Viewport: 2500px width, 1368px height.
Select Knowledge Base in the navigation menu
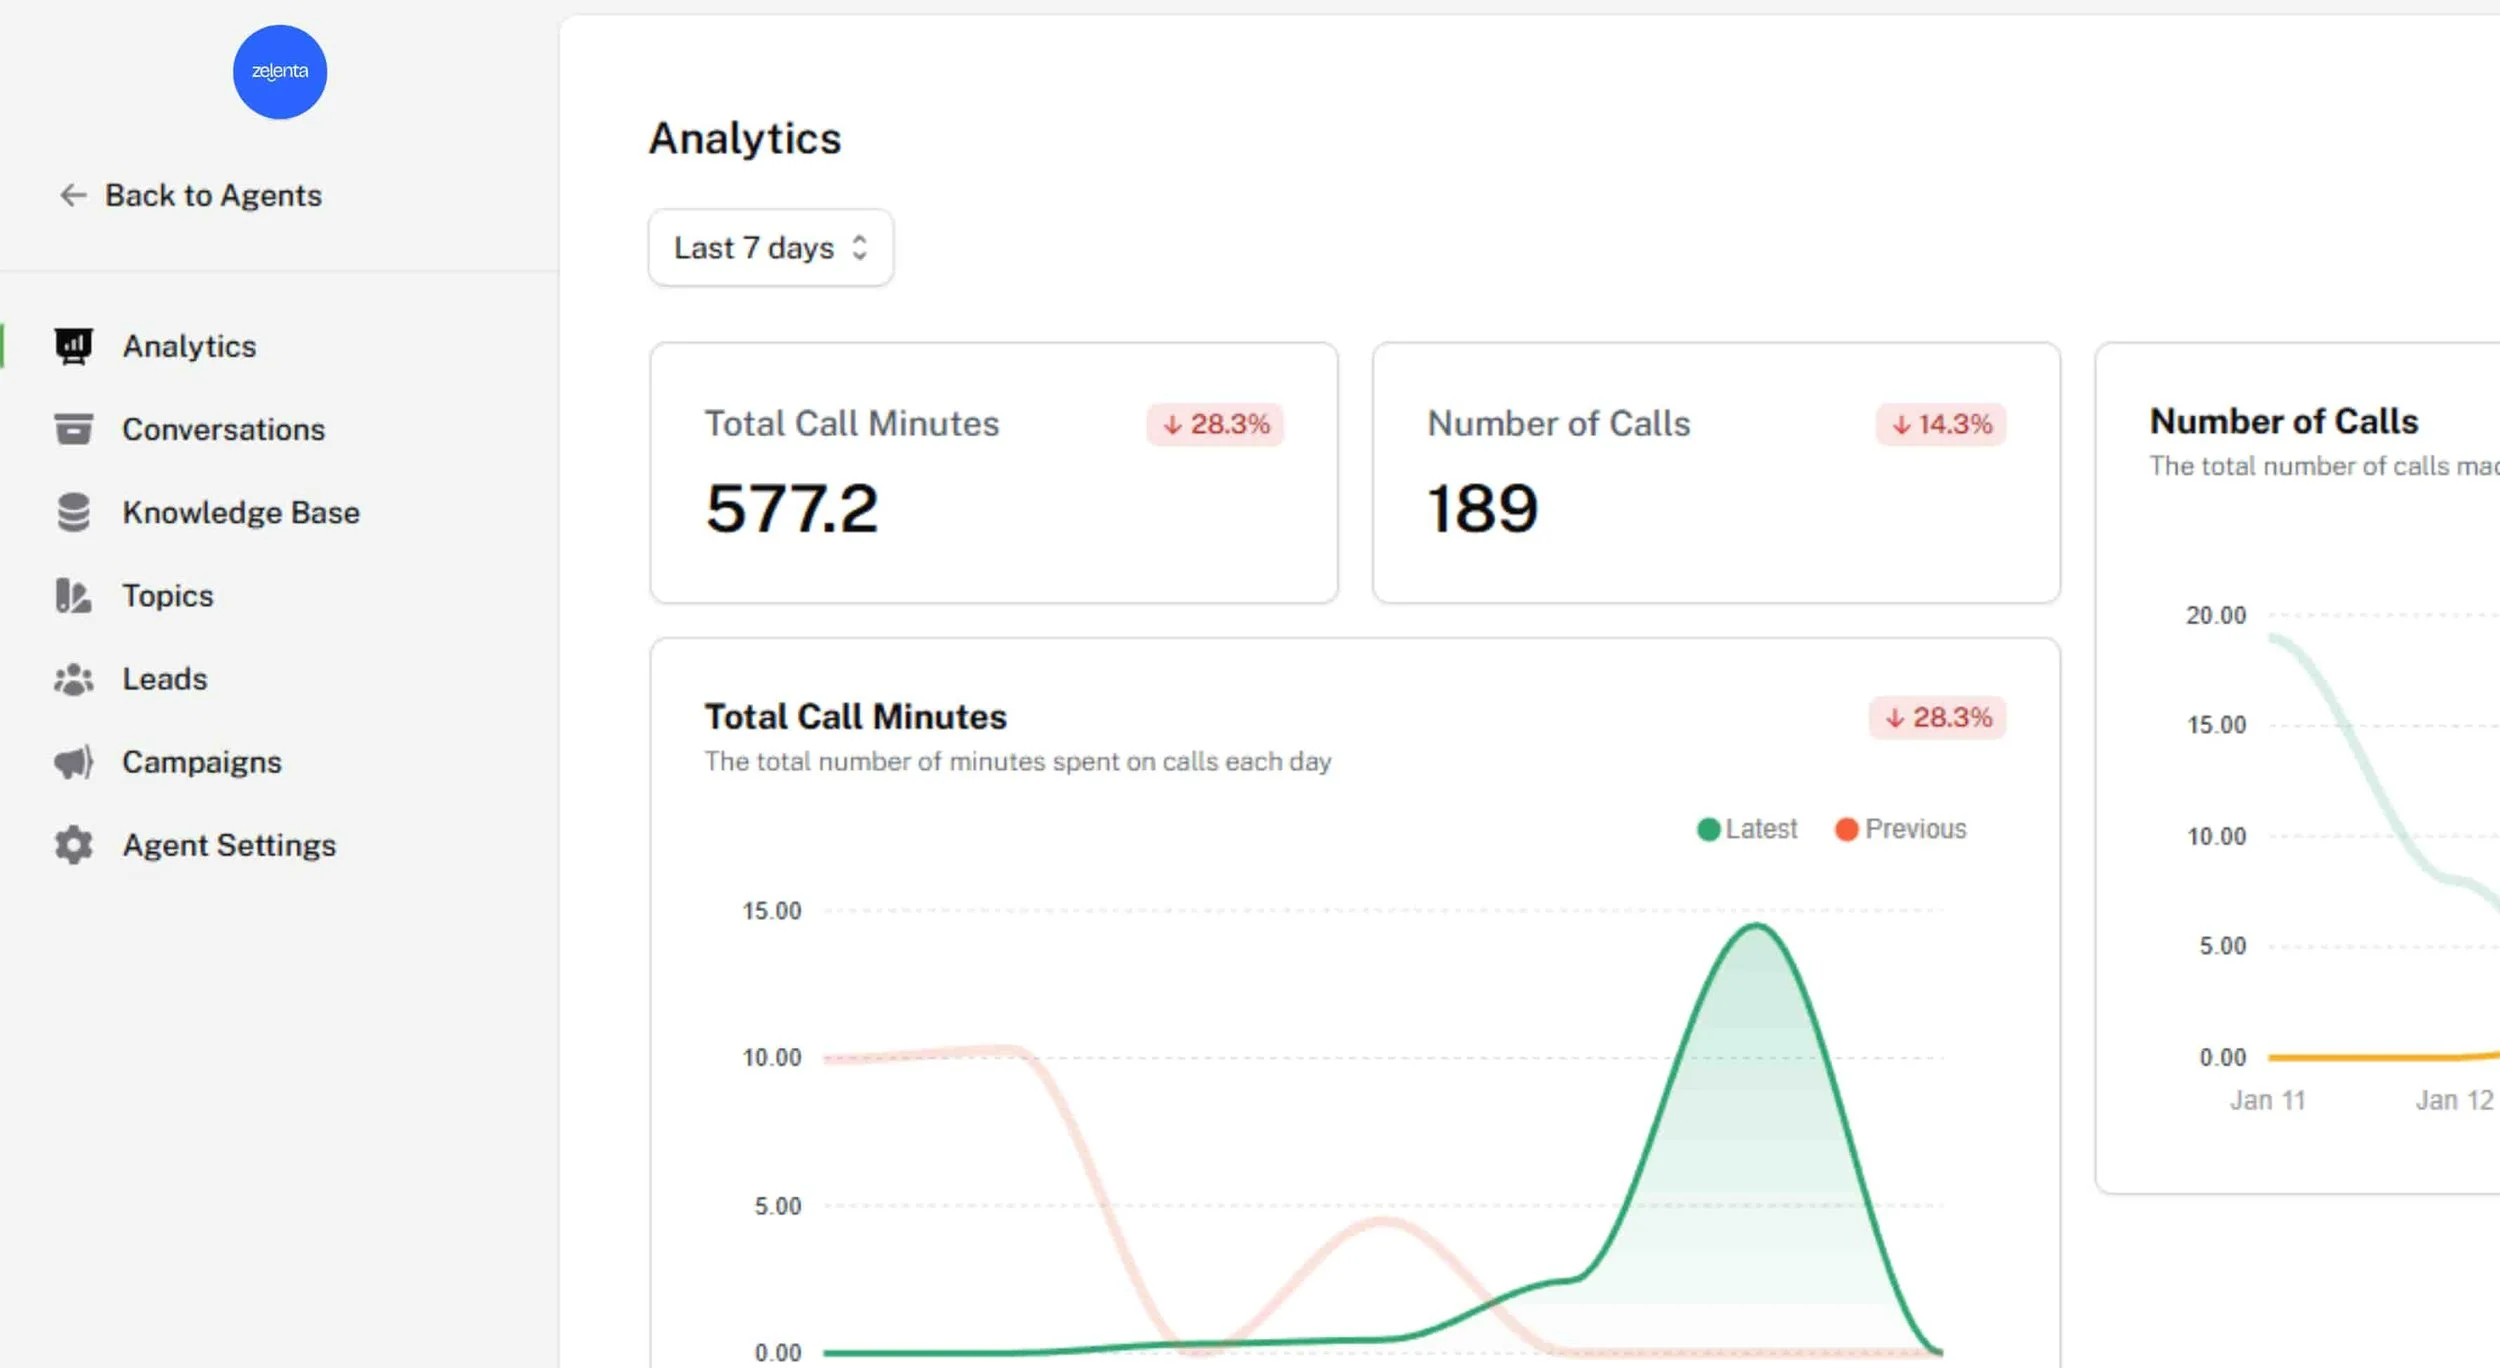pyautogui.click(x=241, y=512)
